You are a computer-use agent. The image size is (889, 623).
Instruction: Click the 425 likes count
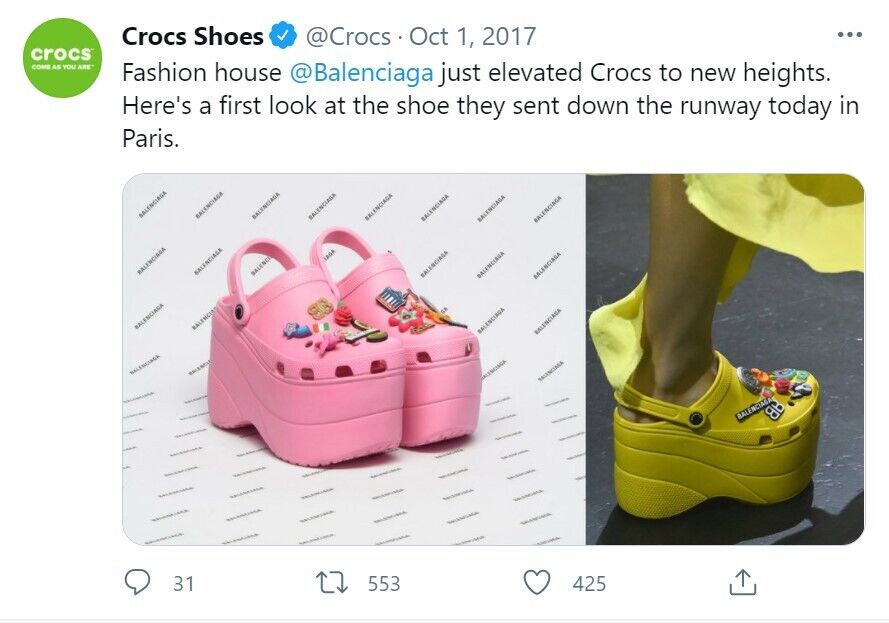click(x=589, y=583)
